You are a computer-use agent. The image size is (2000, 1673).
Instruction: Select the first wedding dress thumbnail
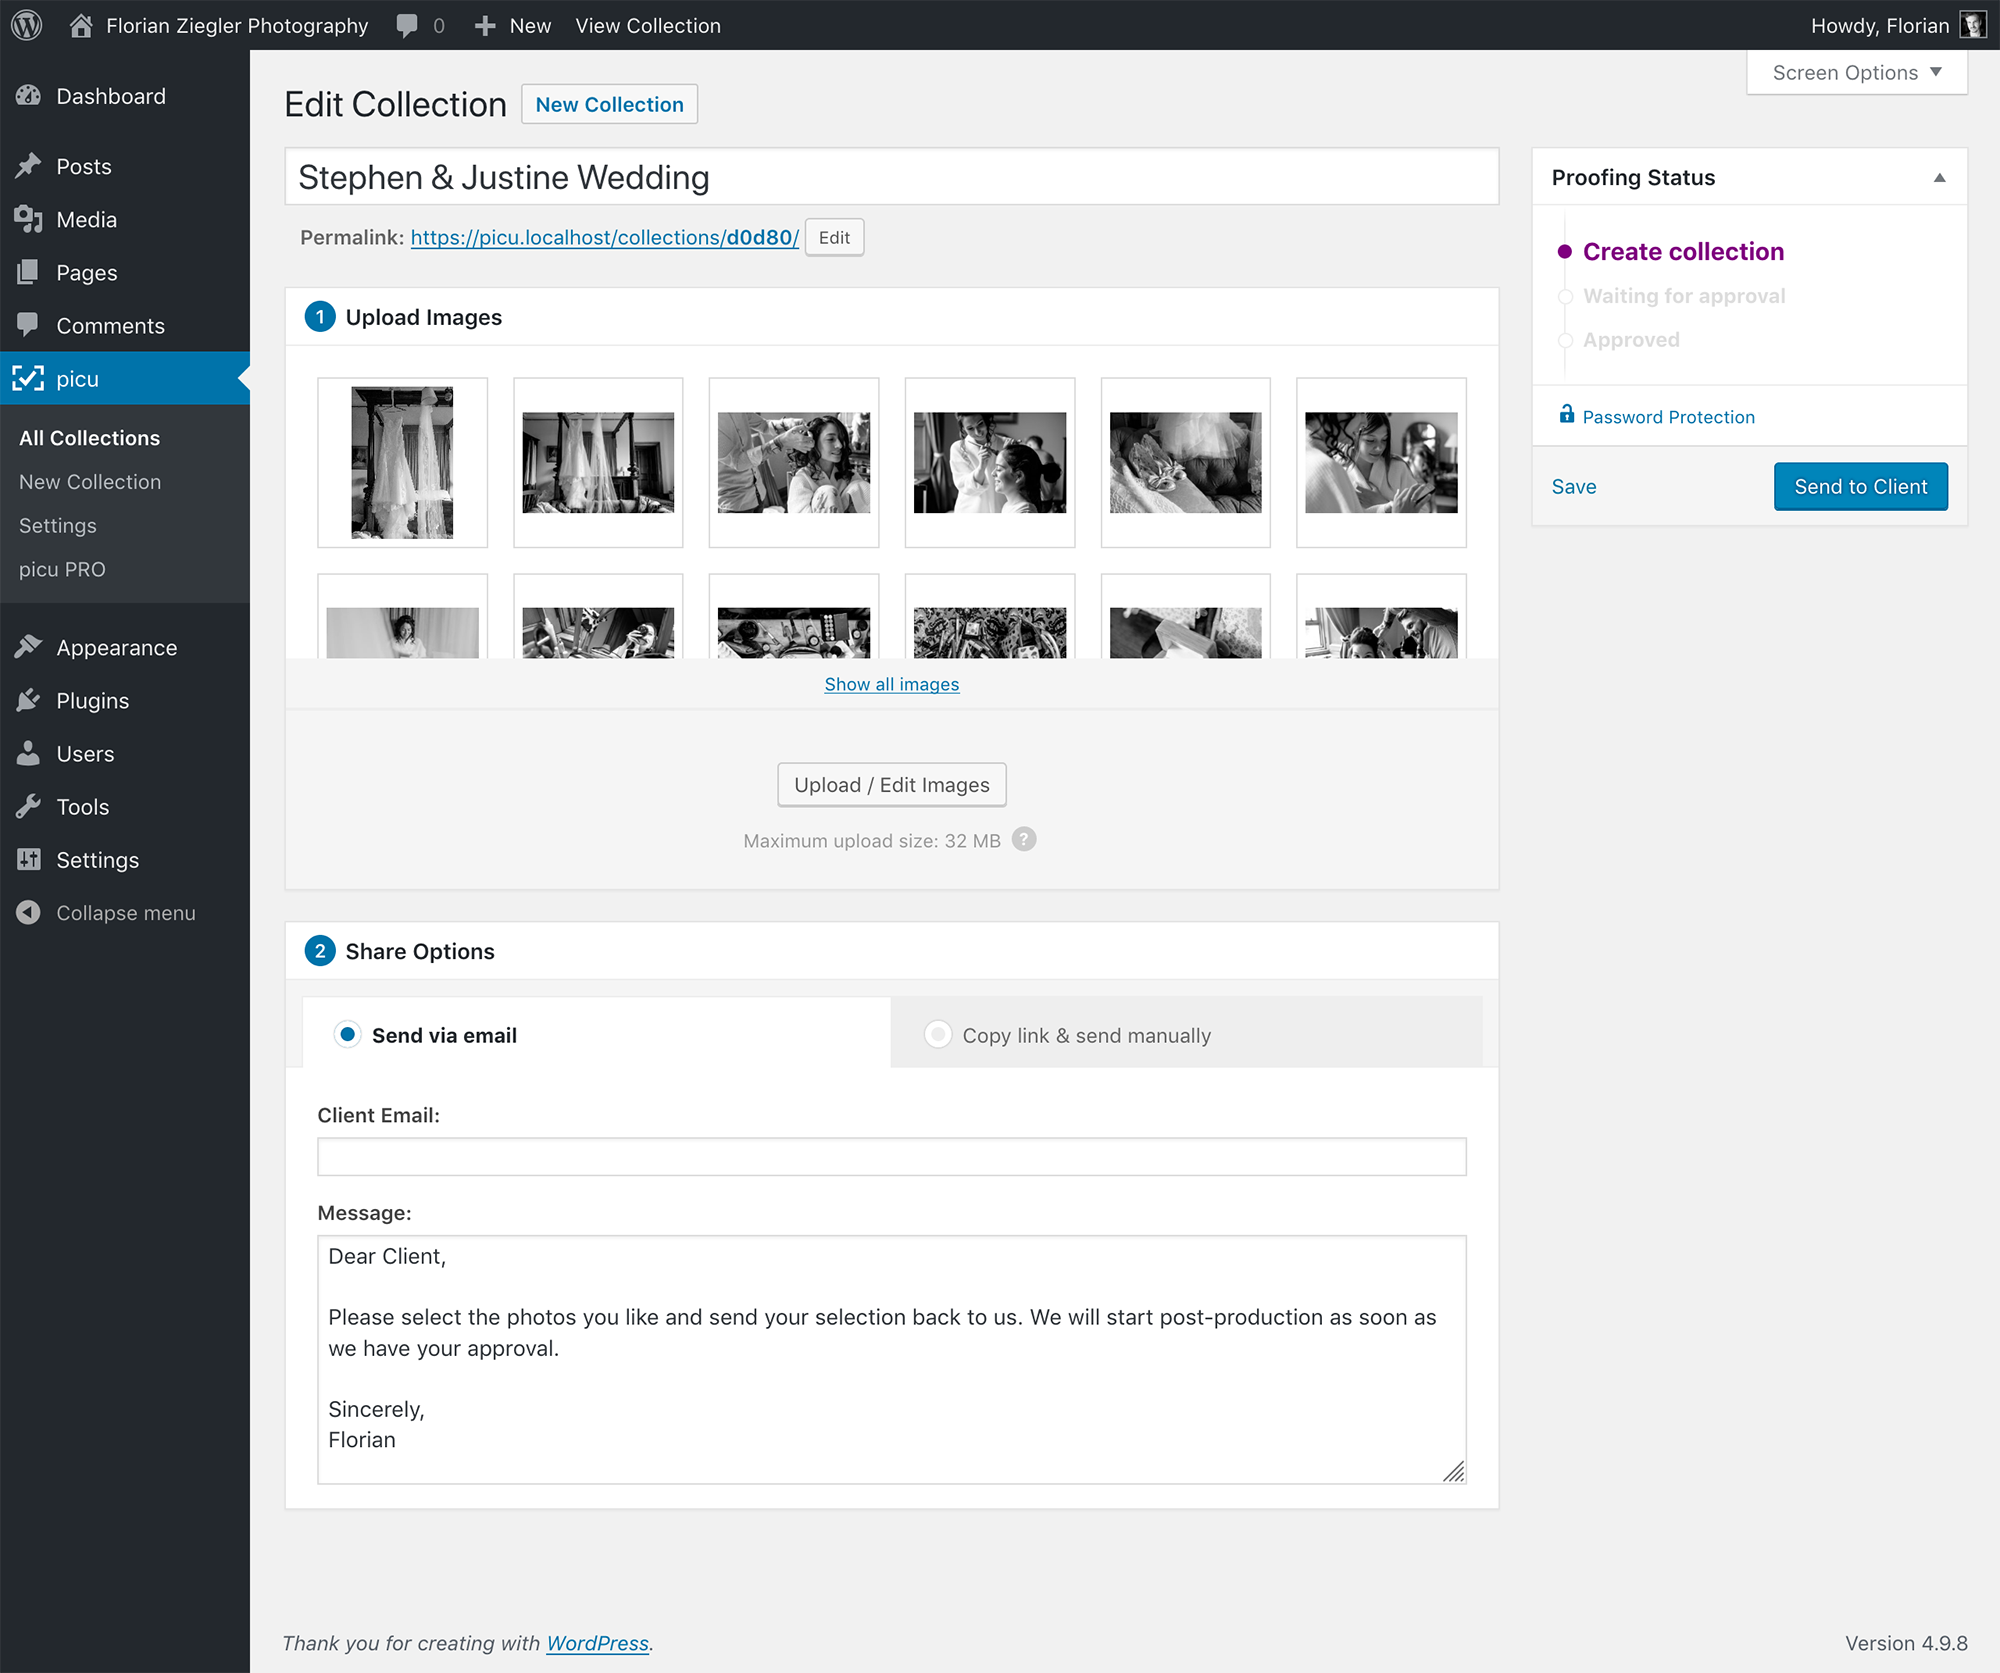(402, 462)
